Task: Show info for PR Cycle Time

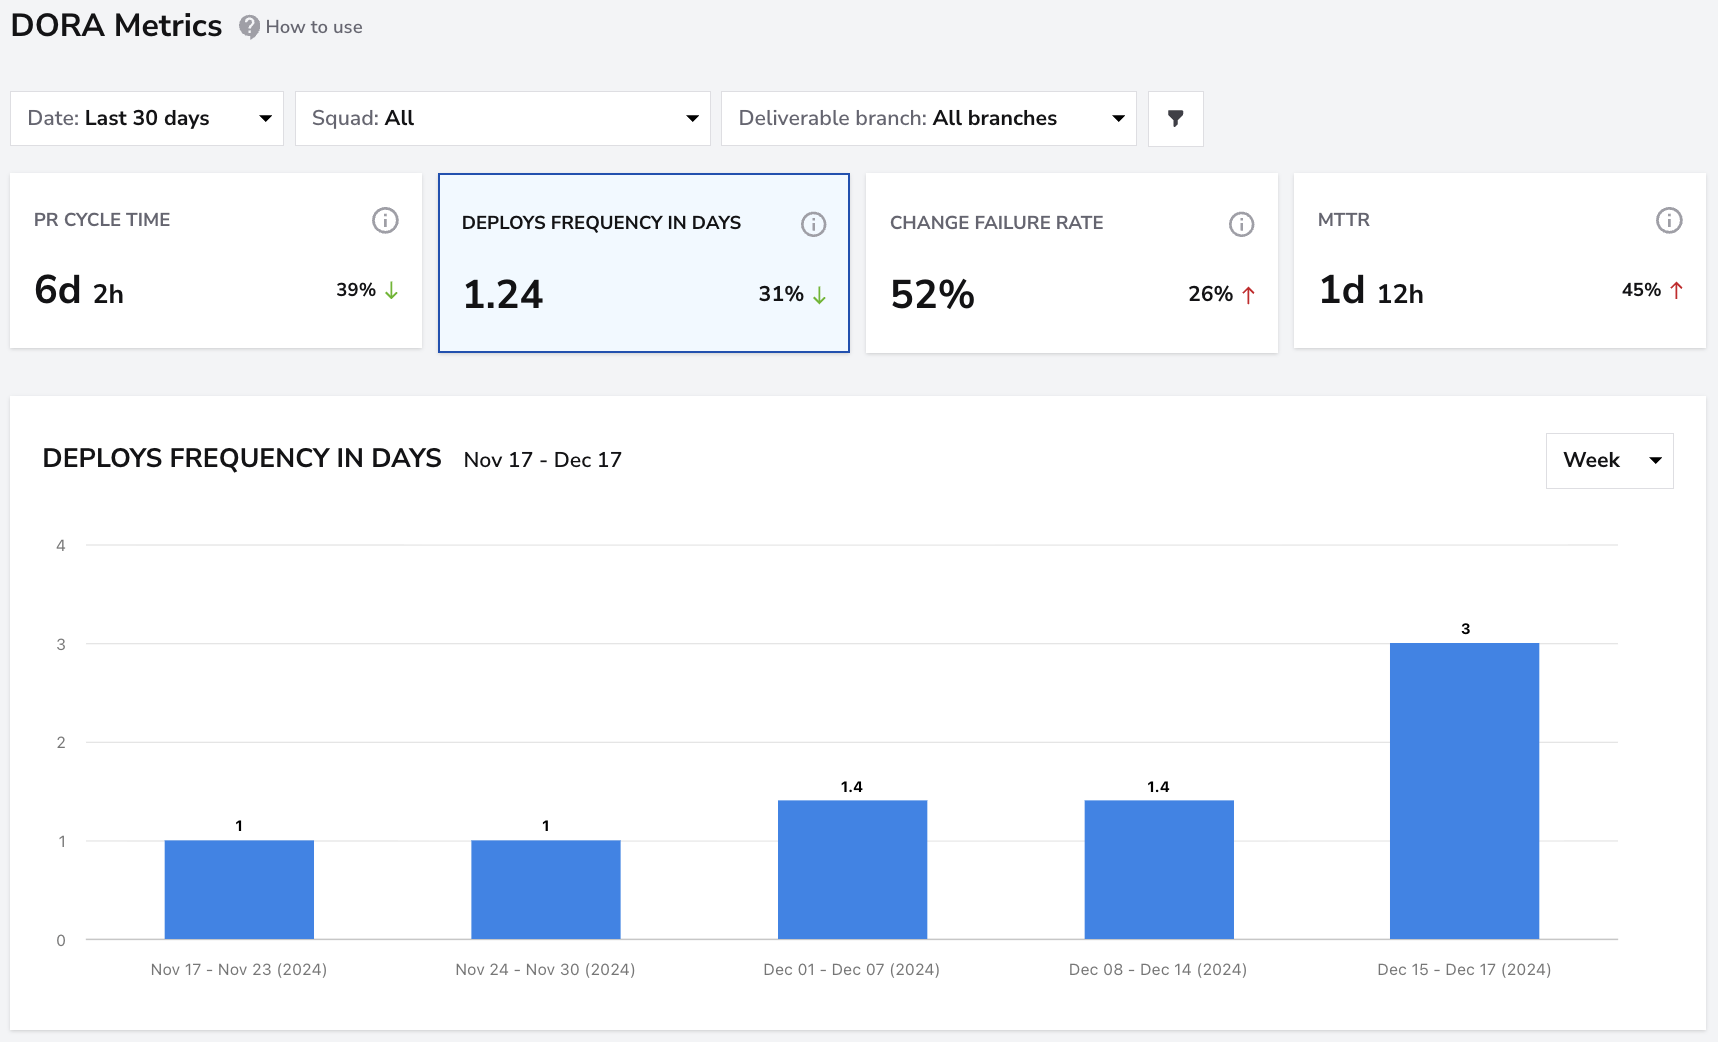Action: pos(385,220)
